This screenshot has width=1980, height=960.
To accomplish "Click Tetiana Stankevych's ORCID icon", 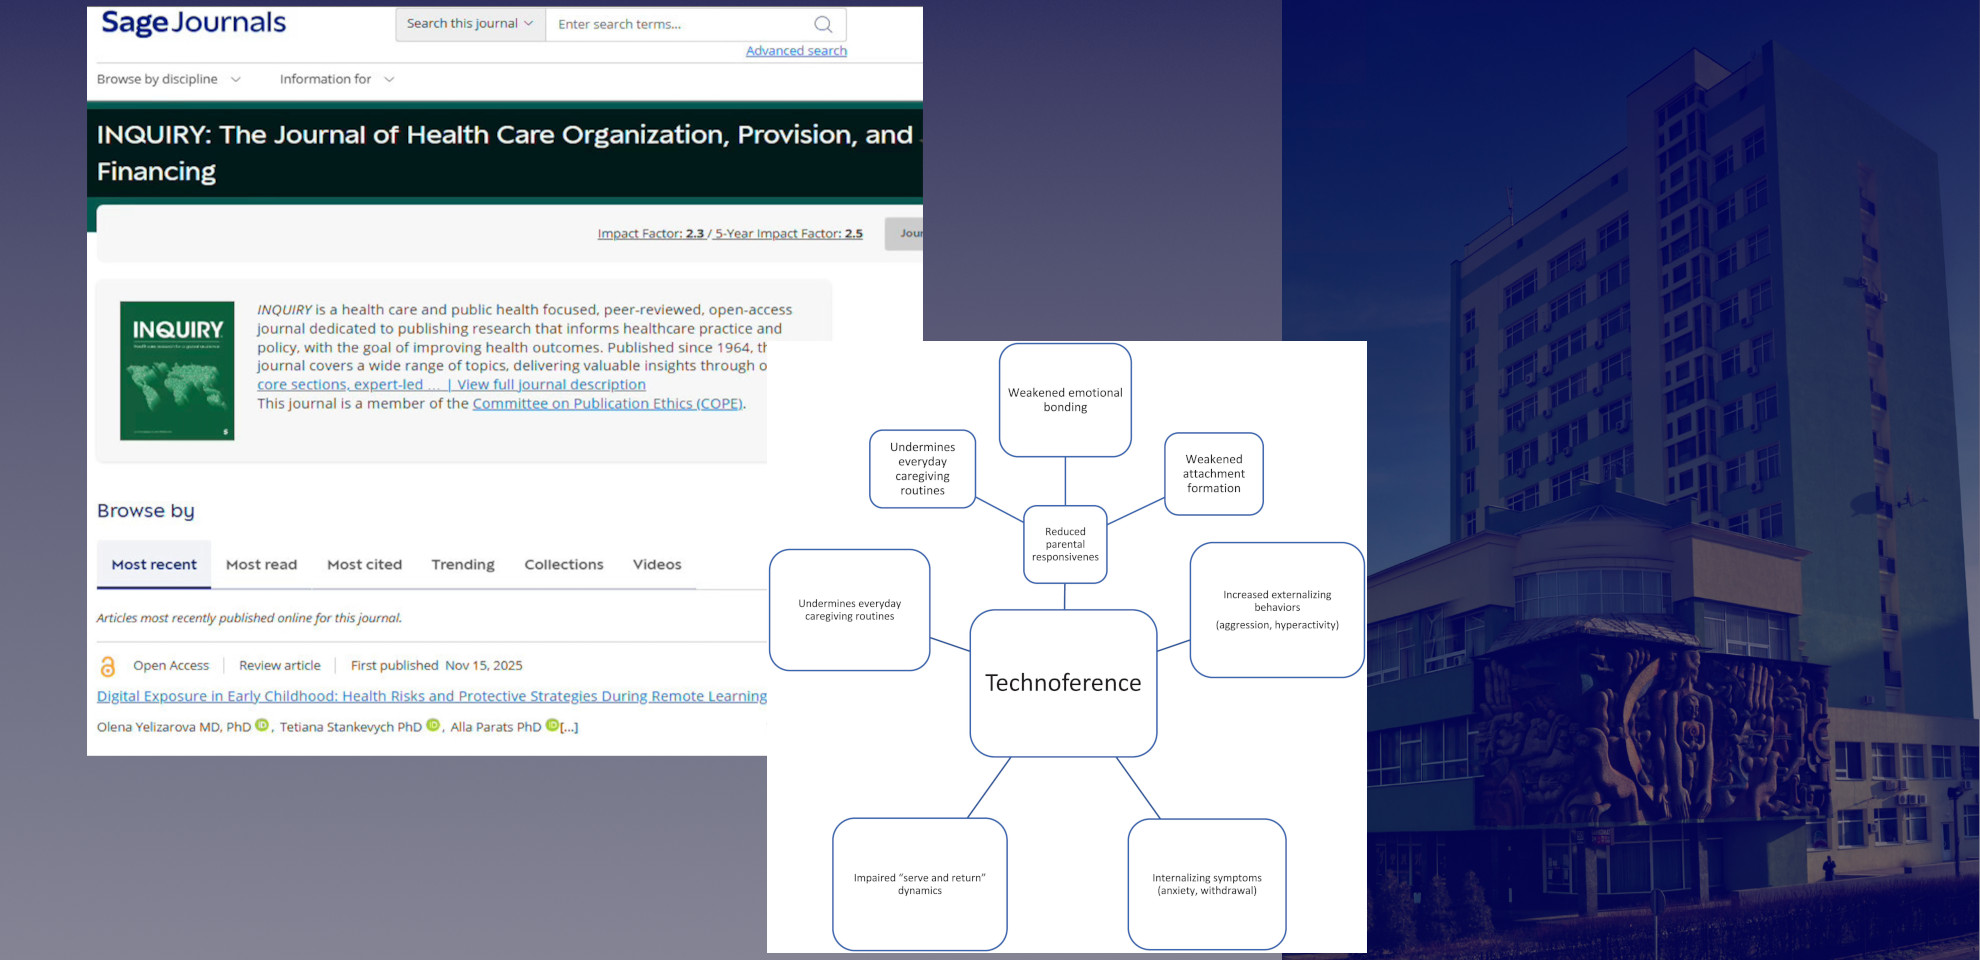I will [x=433, y=726].
